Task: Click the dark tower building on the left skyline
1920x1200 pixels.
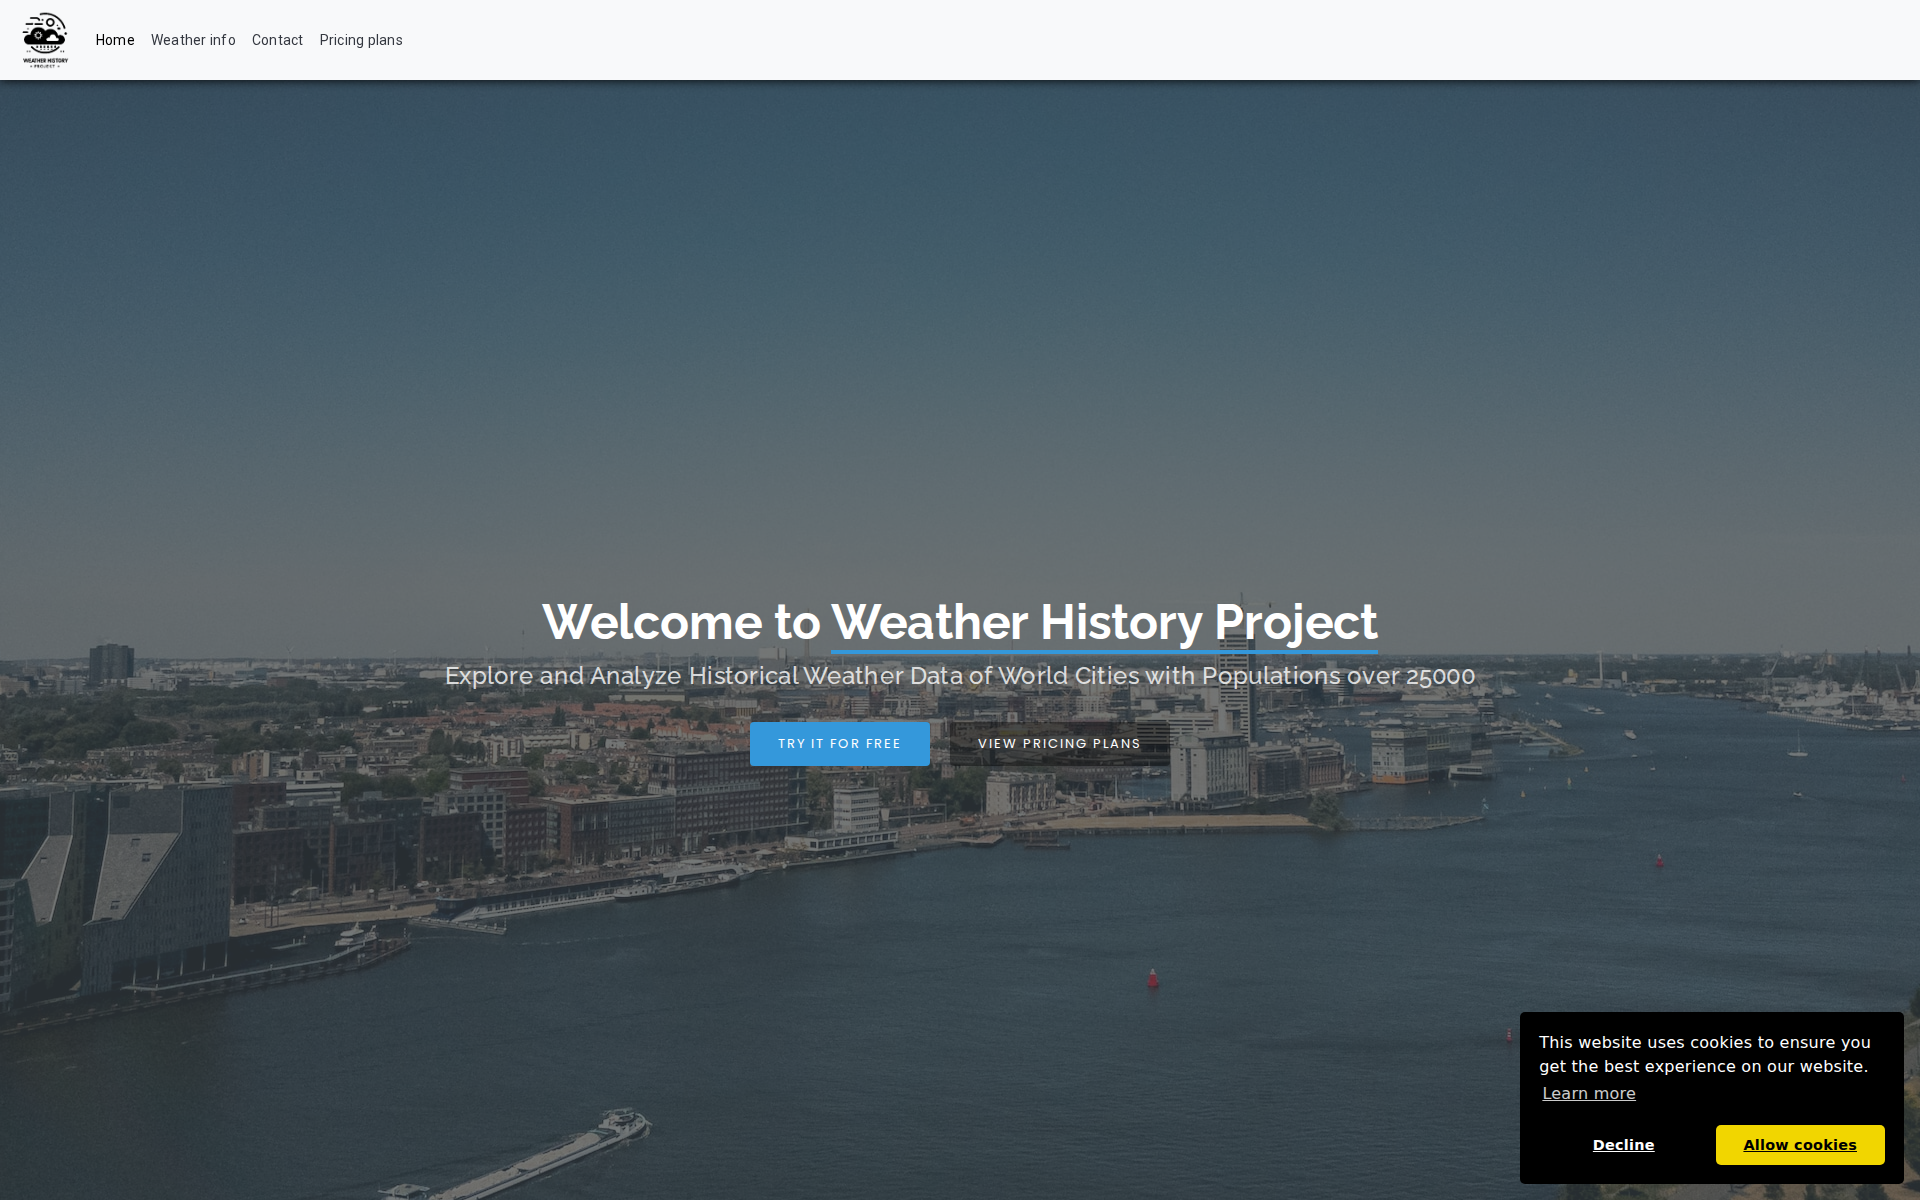Action: click(111, 663)
